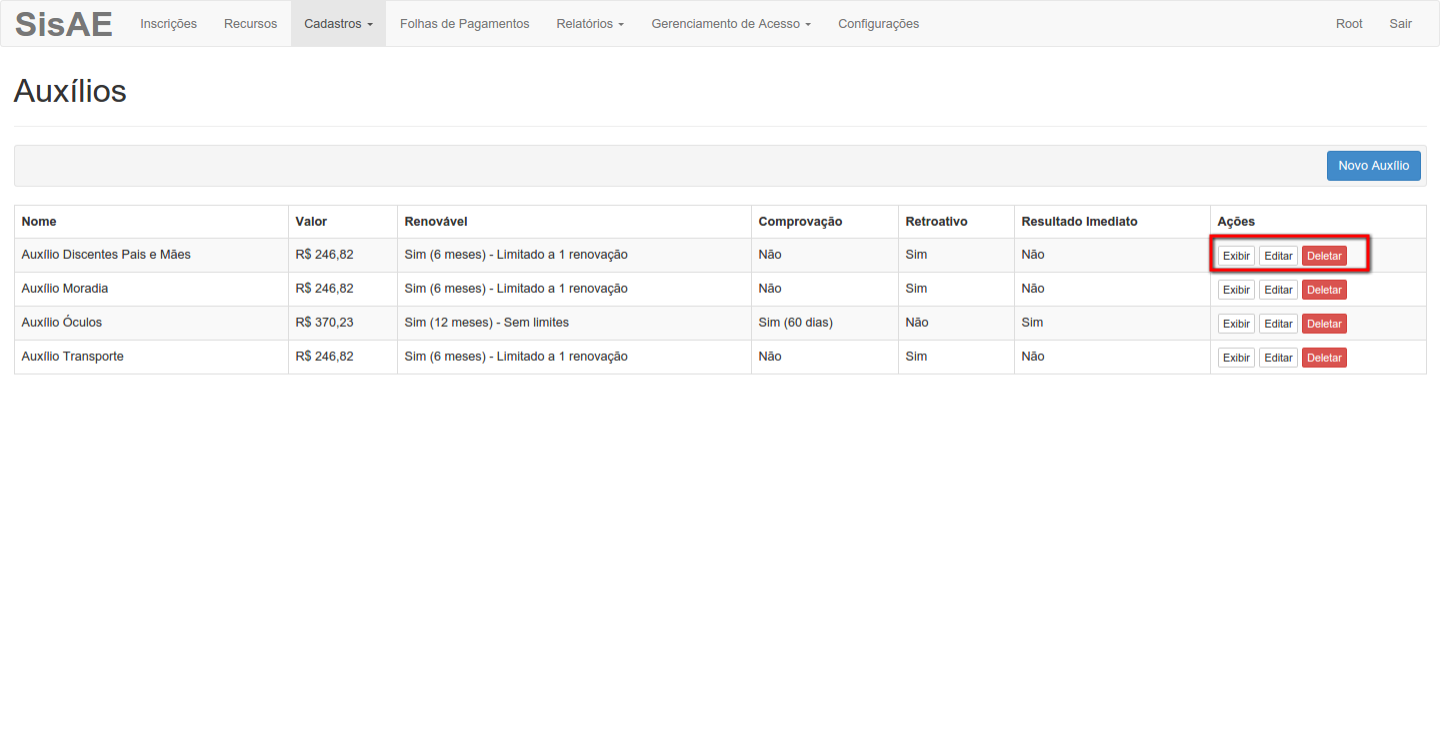Click the Root user link
1440x742 pixels.
pyautogui.click(x=1349, y=23)
